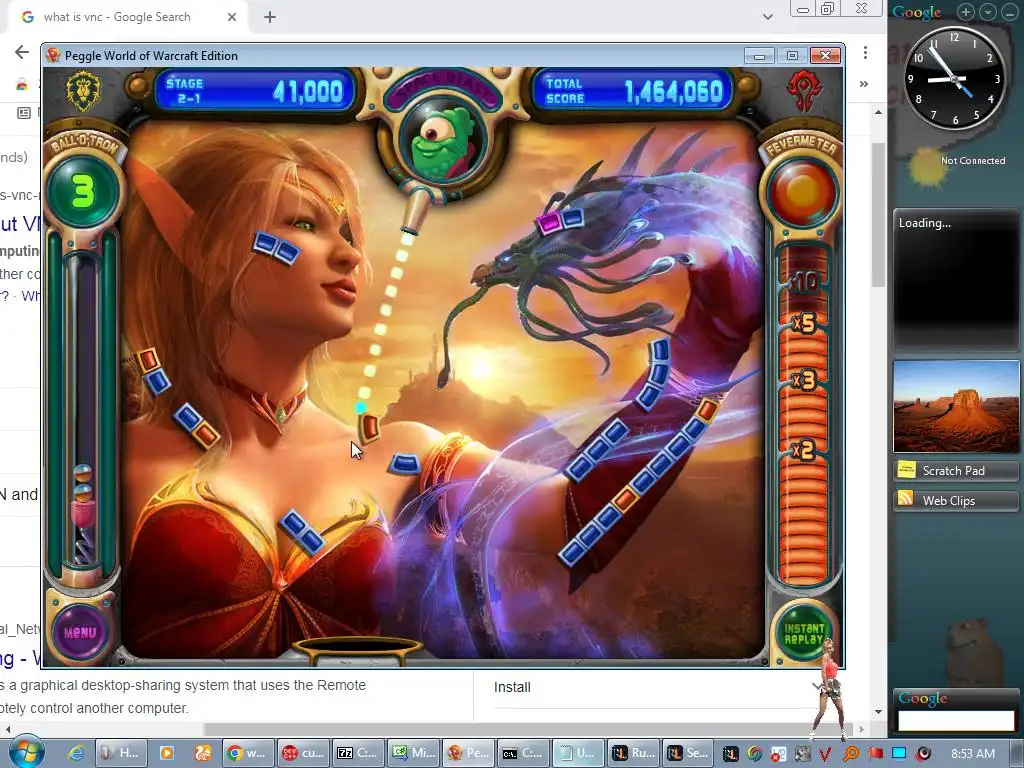
Task: Click the Alliance lion emblem in Peggle
Action: tap(84, 91)
